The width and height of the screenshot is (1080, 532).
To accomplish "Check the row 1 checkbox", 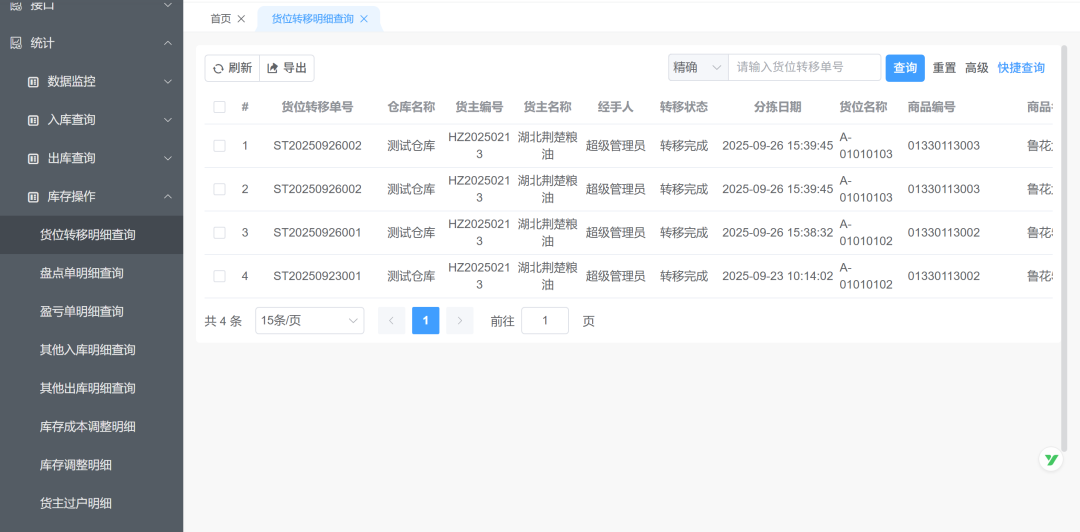I will pyautogui.click(x=219, y=146).
